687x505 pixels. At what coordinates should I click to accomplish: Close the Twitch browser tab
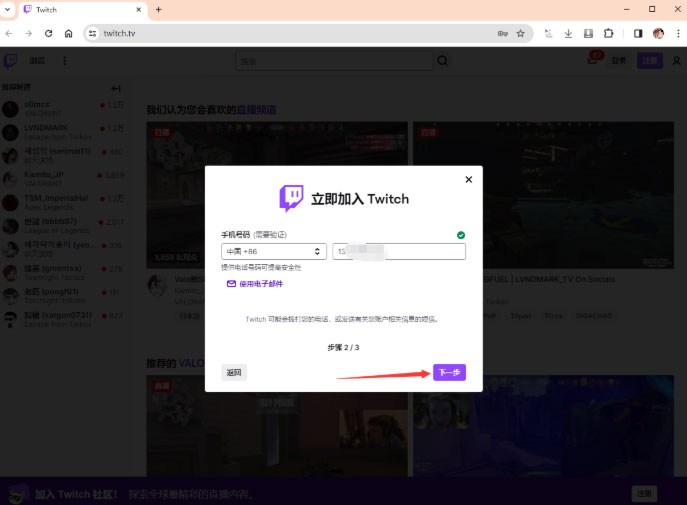click(x=139, y=10)
